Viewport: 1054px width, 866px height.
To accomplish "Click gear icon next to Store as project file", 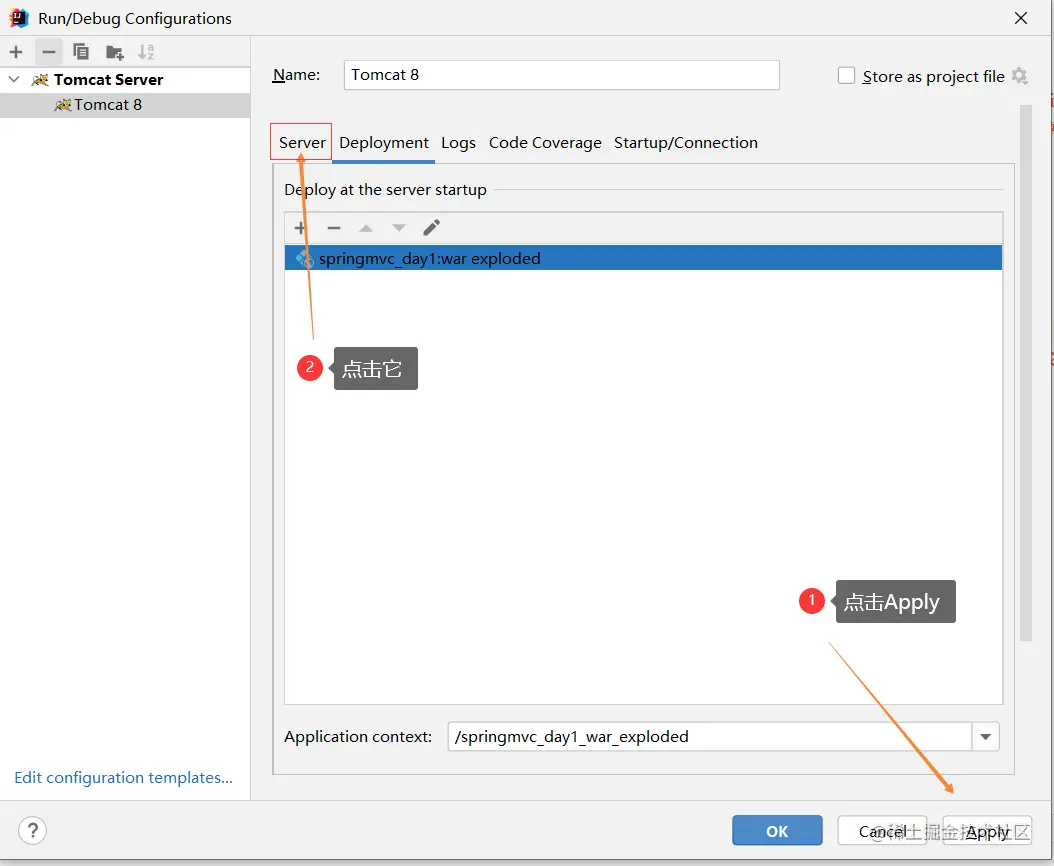I will click(1020, 75).
